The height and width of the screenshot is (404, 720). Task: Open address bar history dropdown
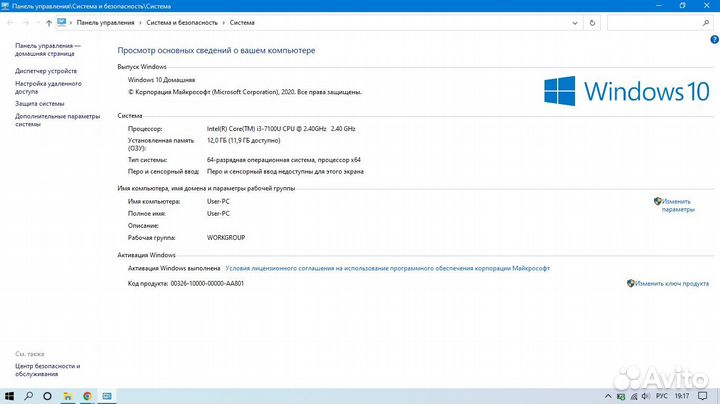click(575, 22)
